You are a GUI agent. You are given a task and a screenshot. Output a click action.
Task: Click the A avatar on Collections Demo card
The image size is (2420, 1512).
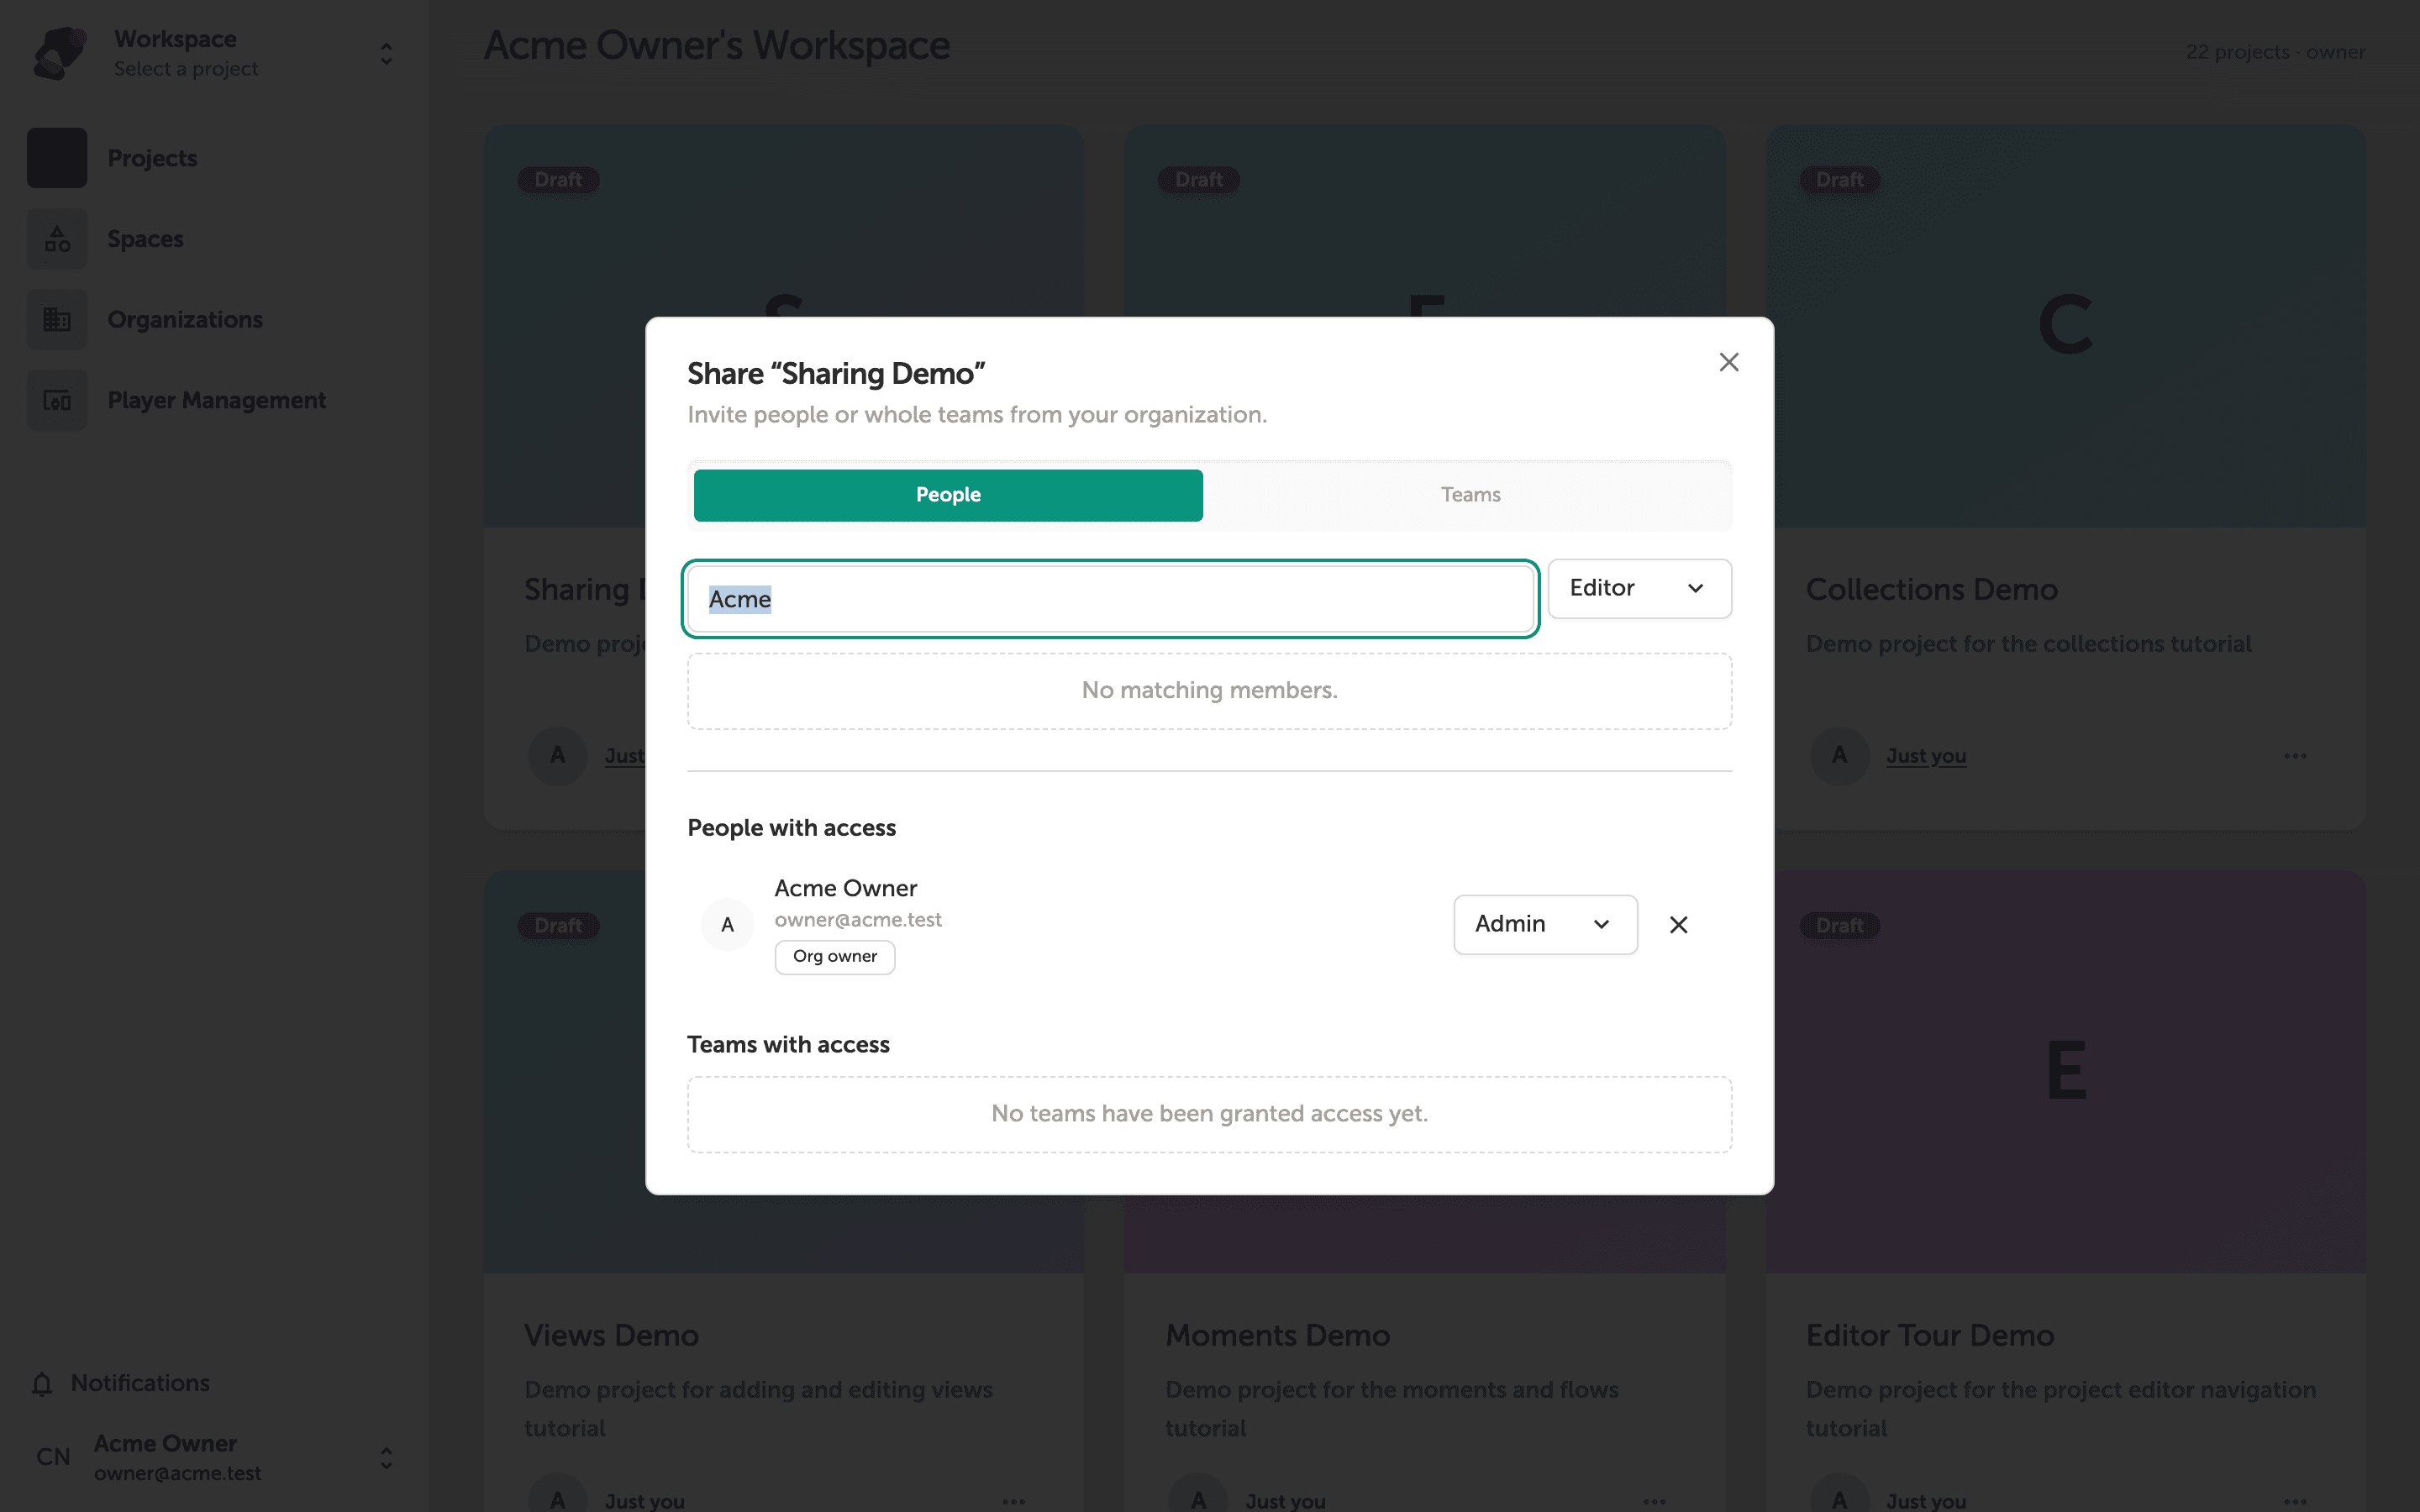tap(1839, 756)
